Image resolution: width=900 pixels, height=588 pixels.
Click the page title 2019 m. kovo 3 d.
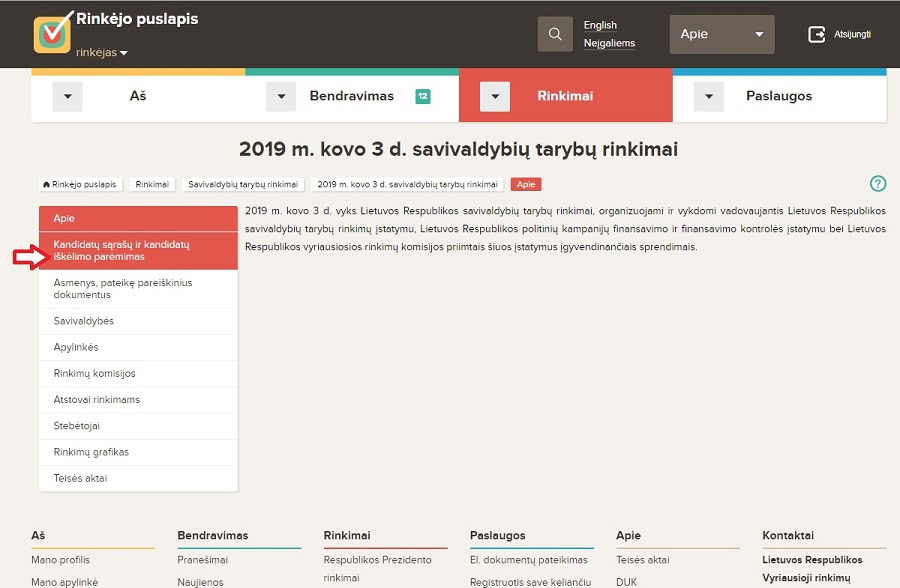pos(459,149)
